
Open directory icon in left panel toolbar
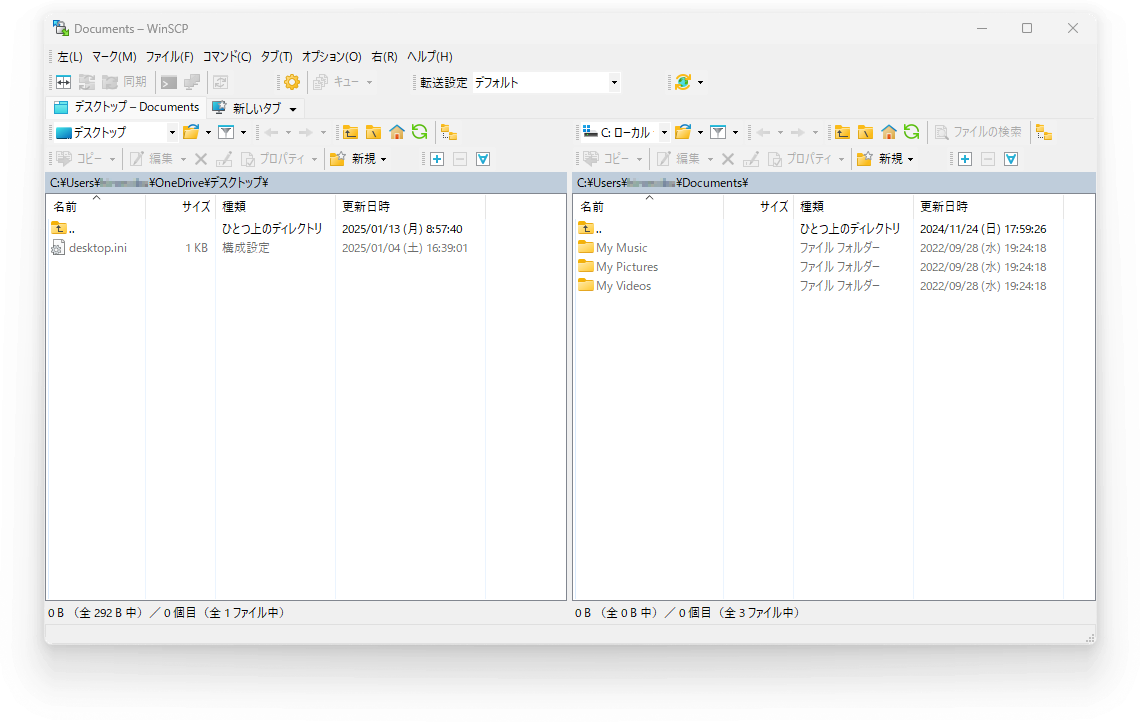tap(191, 132)
